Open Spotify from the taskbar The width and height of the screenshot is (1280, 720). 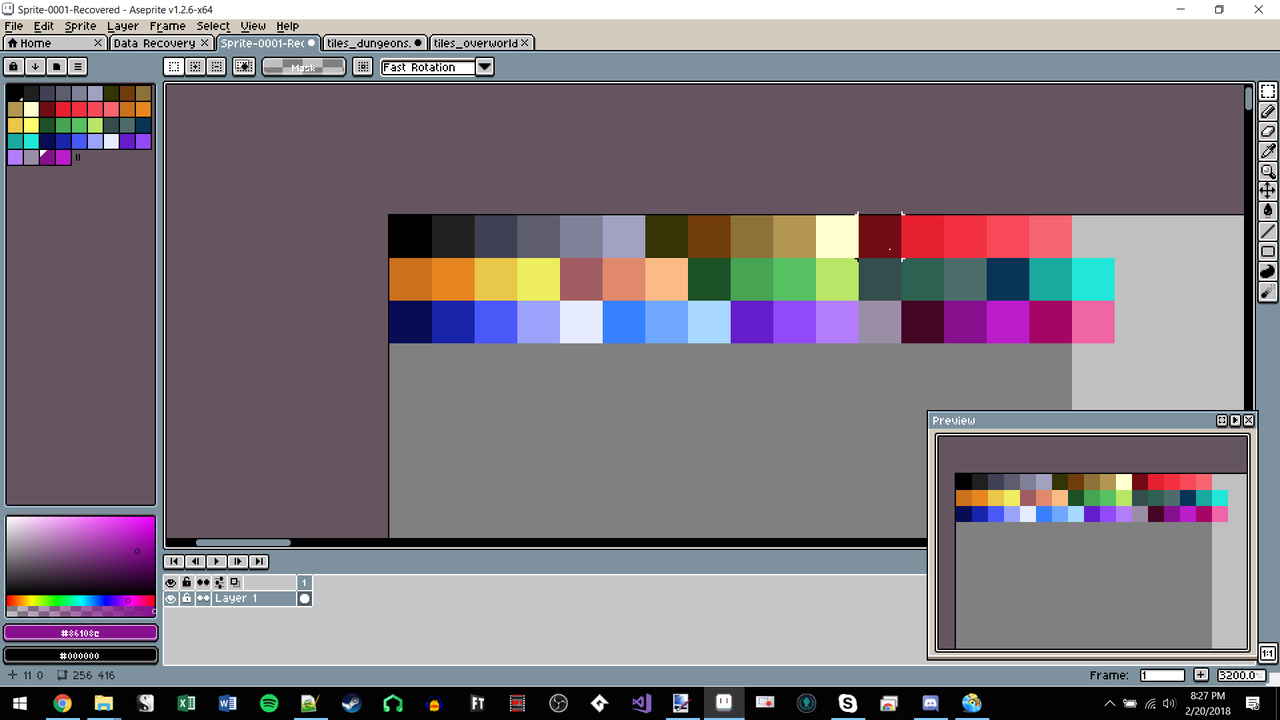pos(269,703)
